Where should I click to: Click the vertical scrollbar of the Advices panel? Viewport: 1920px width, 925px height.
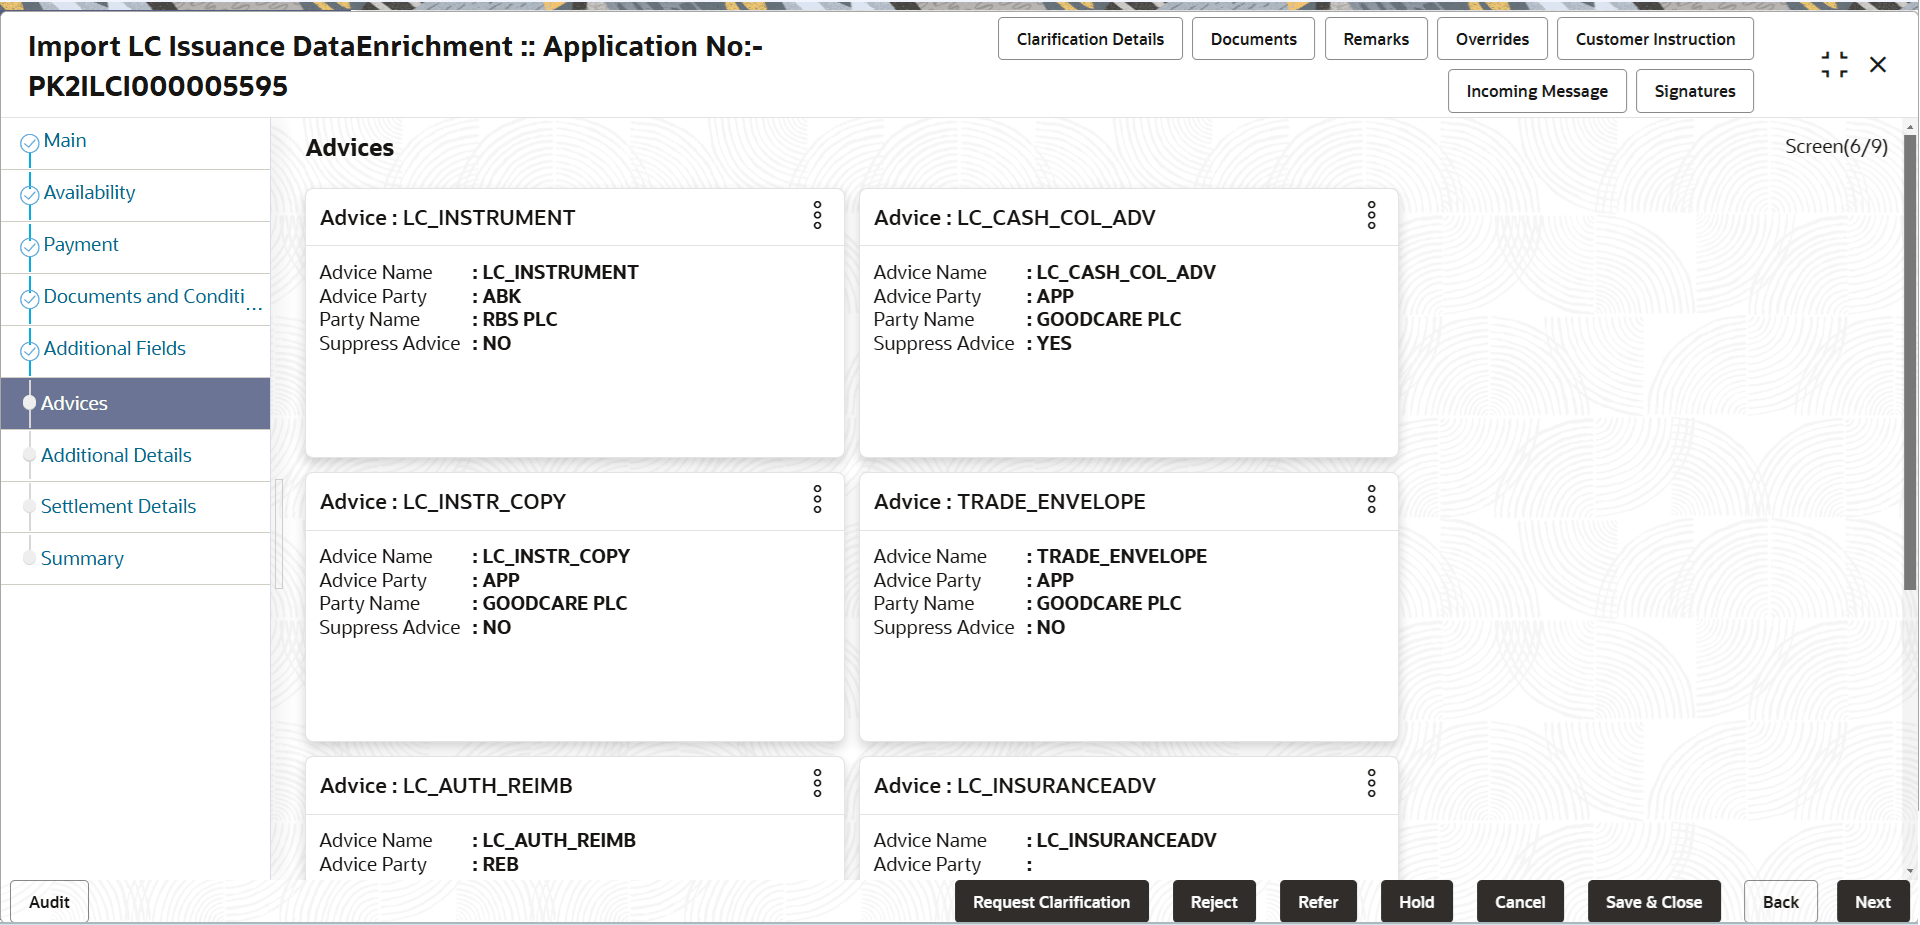[x=1910, y=360]
